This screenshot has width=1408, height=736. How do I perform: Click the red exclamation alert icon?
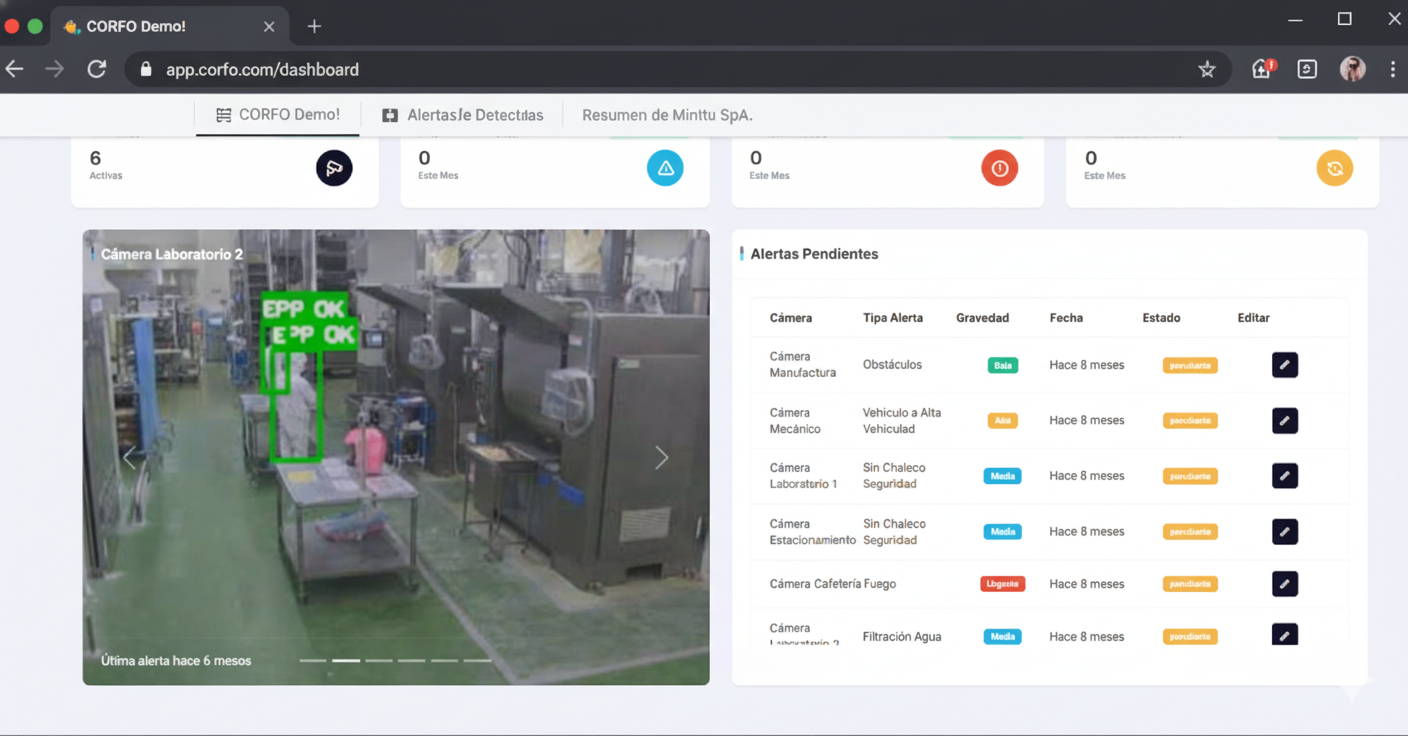(999, 168)
